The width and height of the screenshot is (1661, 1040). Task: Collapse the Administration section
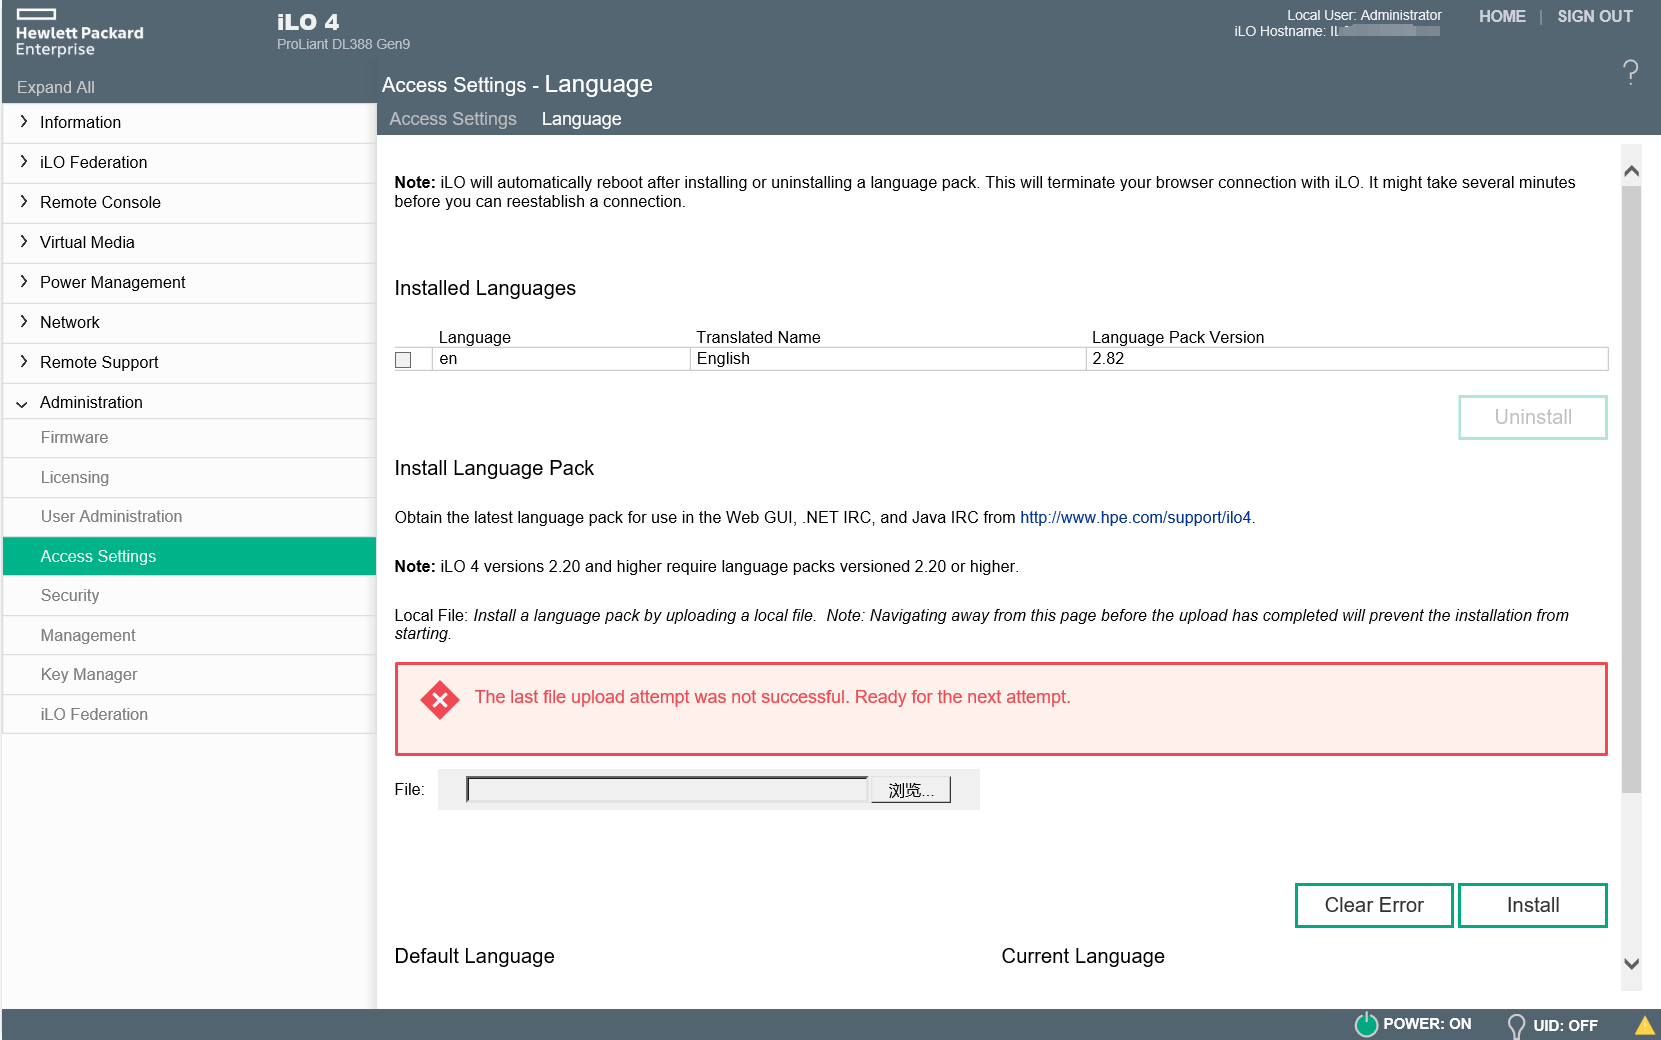[x=90, y=402]
